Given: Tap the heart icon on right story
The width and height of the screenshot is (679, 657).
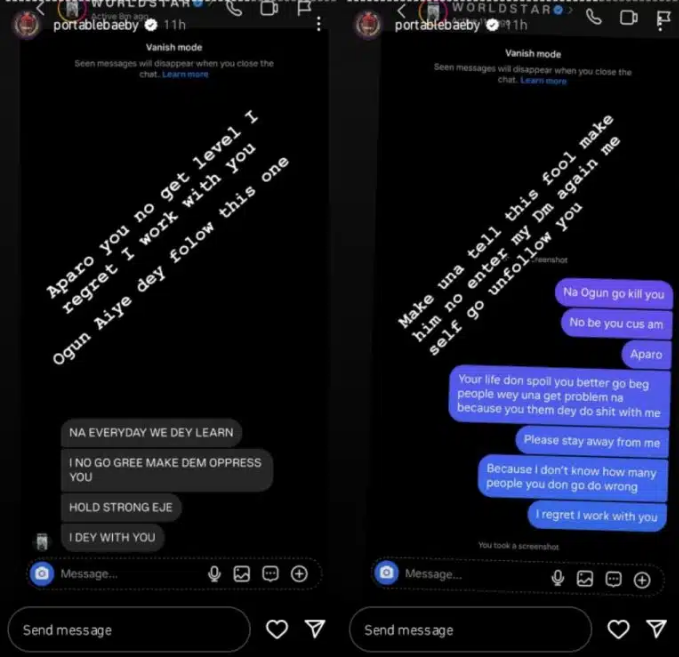Looking at the screenshot, I should (618, 629).
